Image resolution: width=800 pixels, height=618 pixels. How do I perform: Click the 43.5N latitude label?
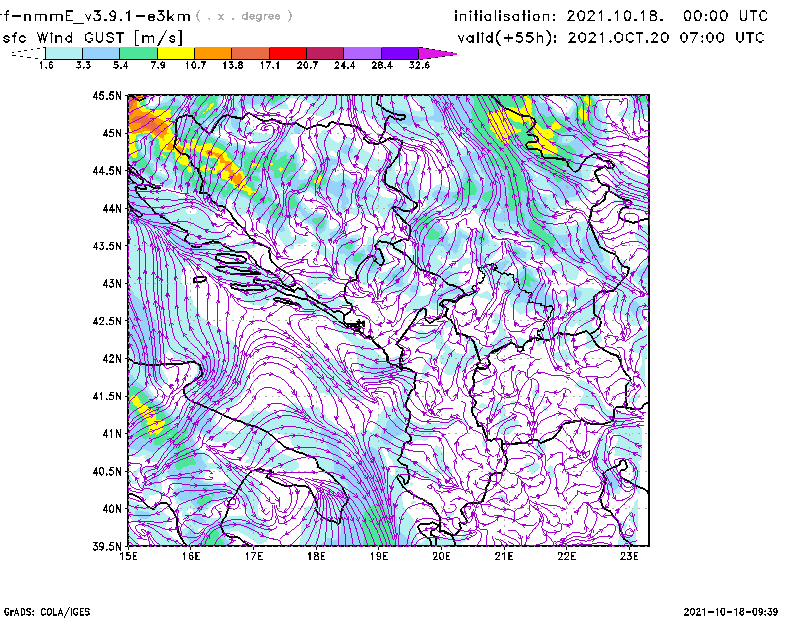click(107, 245)
